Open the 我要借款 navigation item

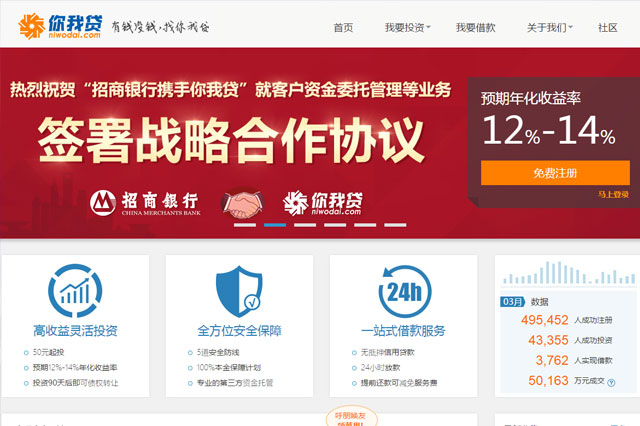tap(475, 27)
